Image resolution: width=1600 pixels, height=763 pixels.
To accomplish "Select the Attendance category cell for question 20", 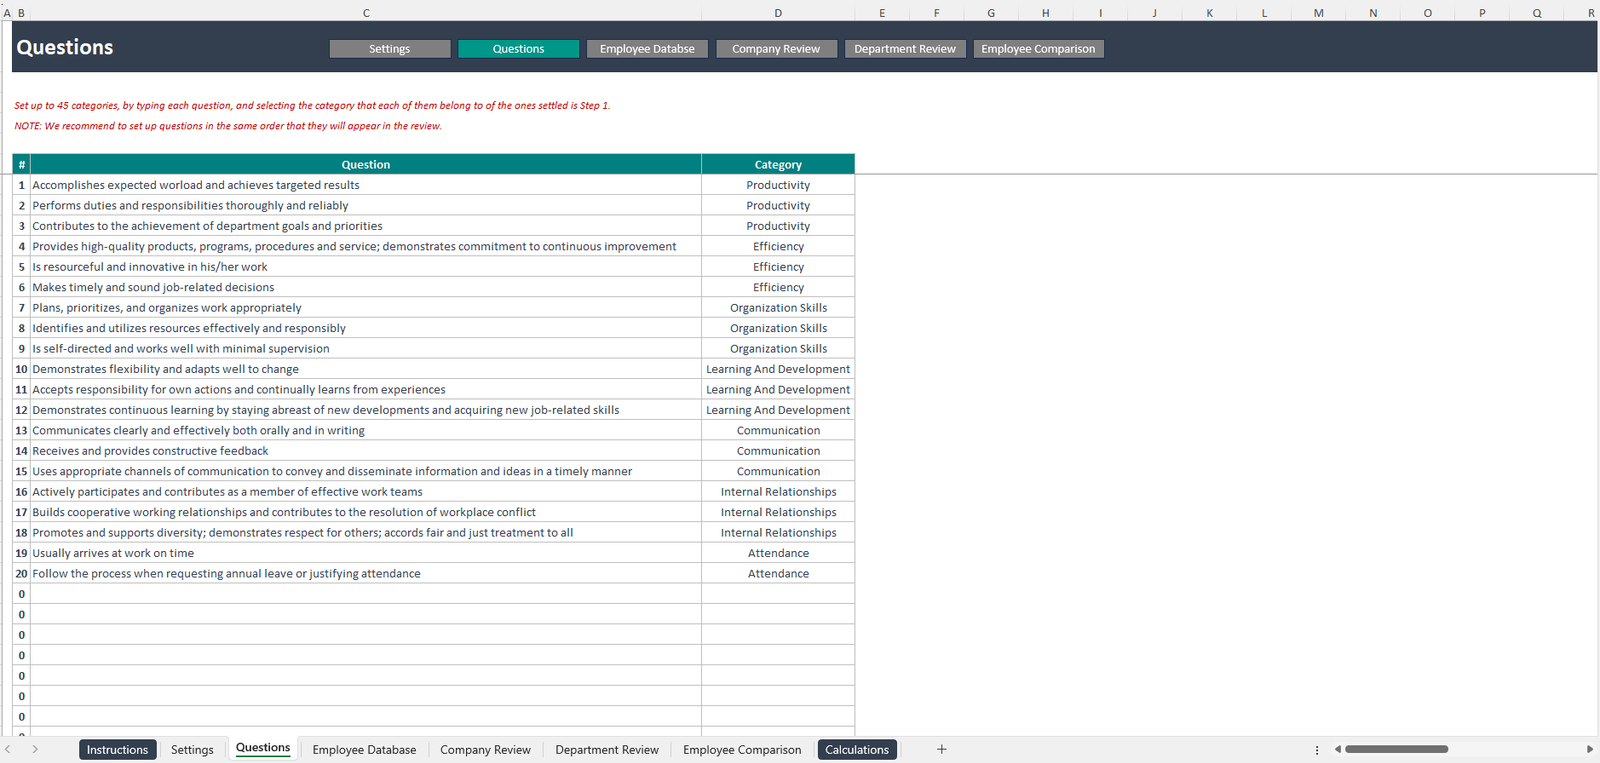I will click(778, 574).
